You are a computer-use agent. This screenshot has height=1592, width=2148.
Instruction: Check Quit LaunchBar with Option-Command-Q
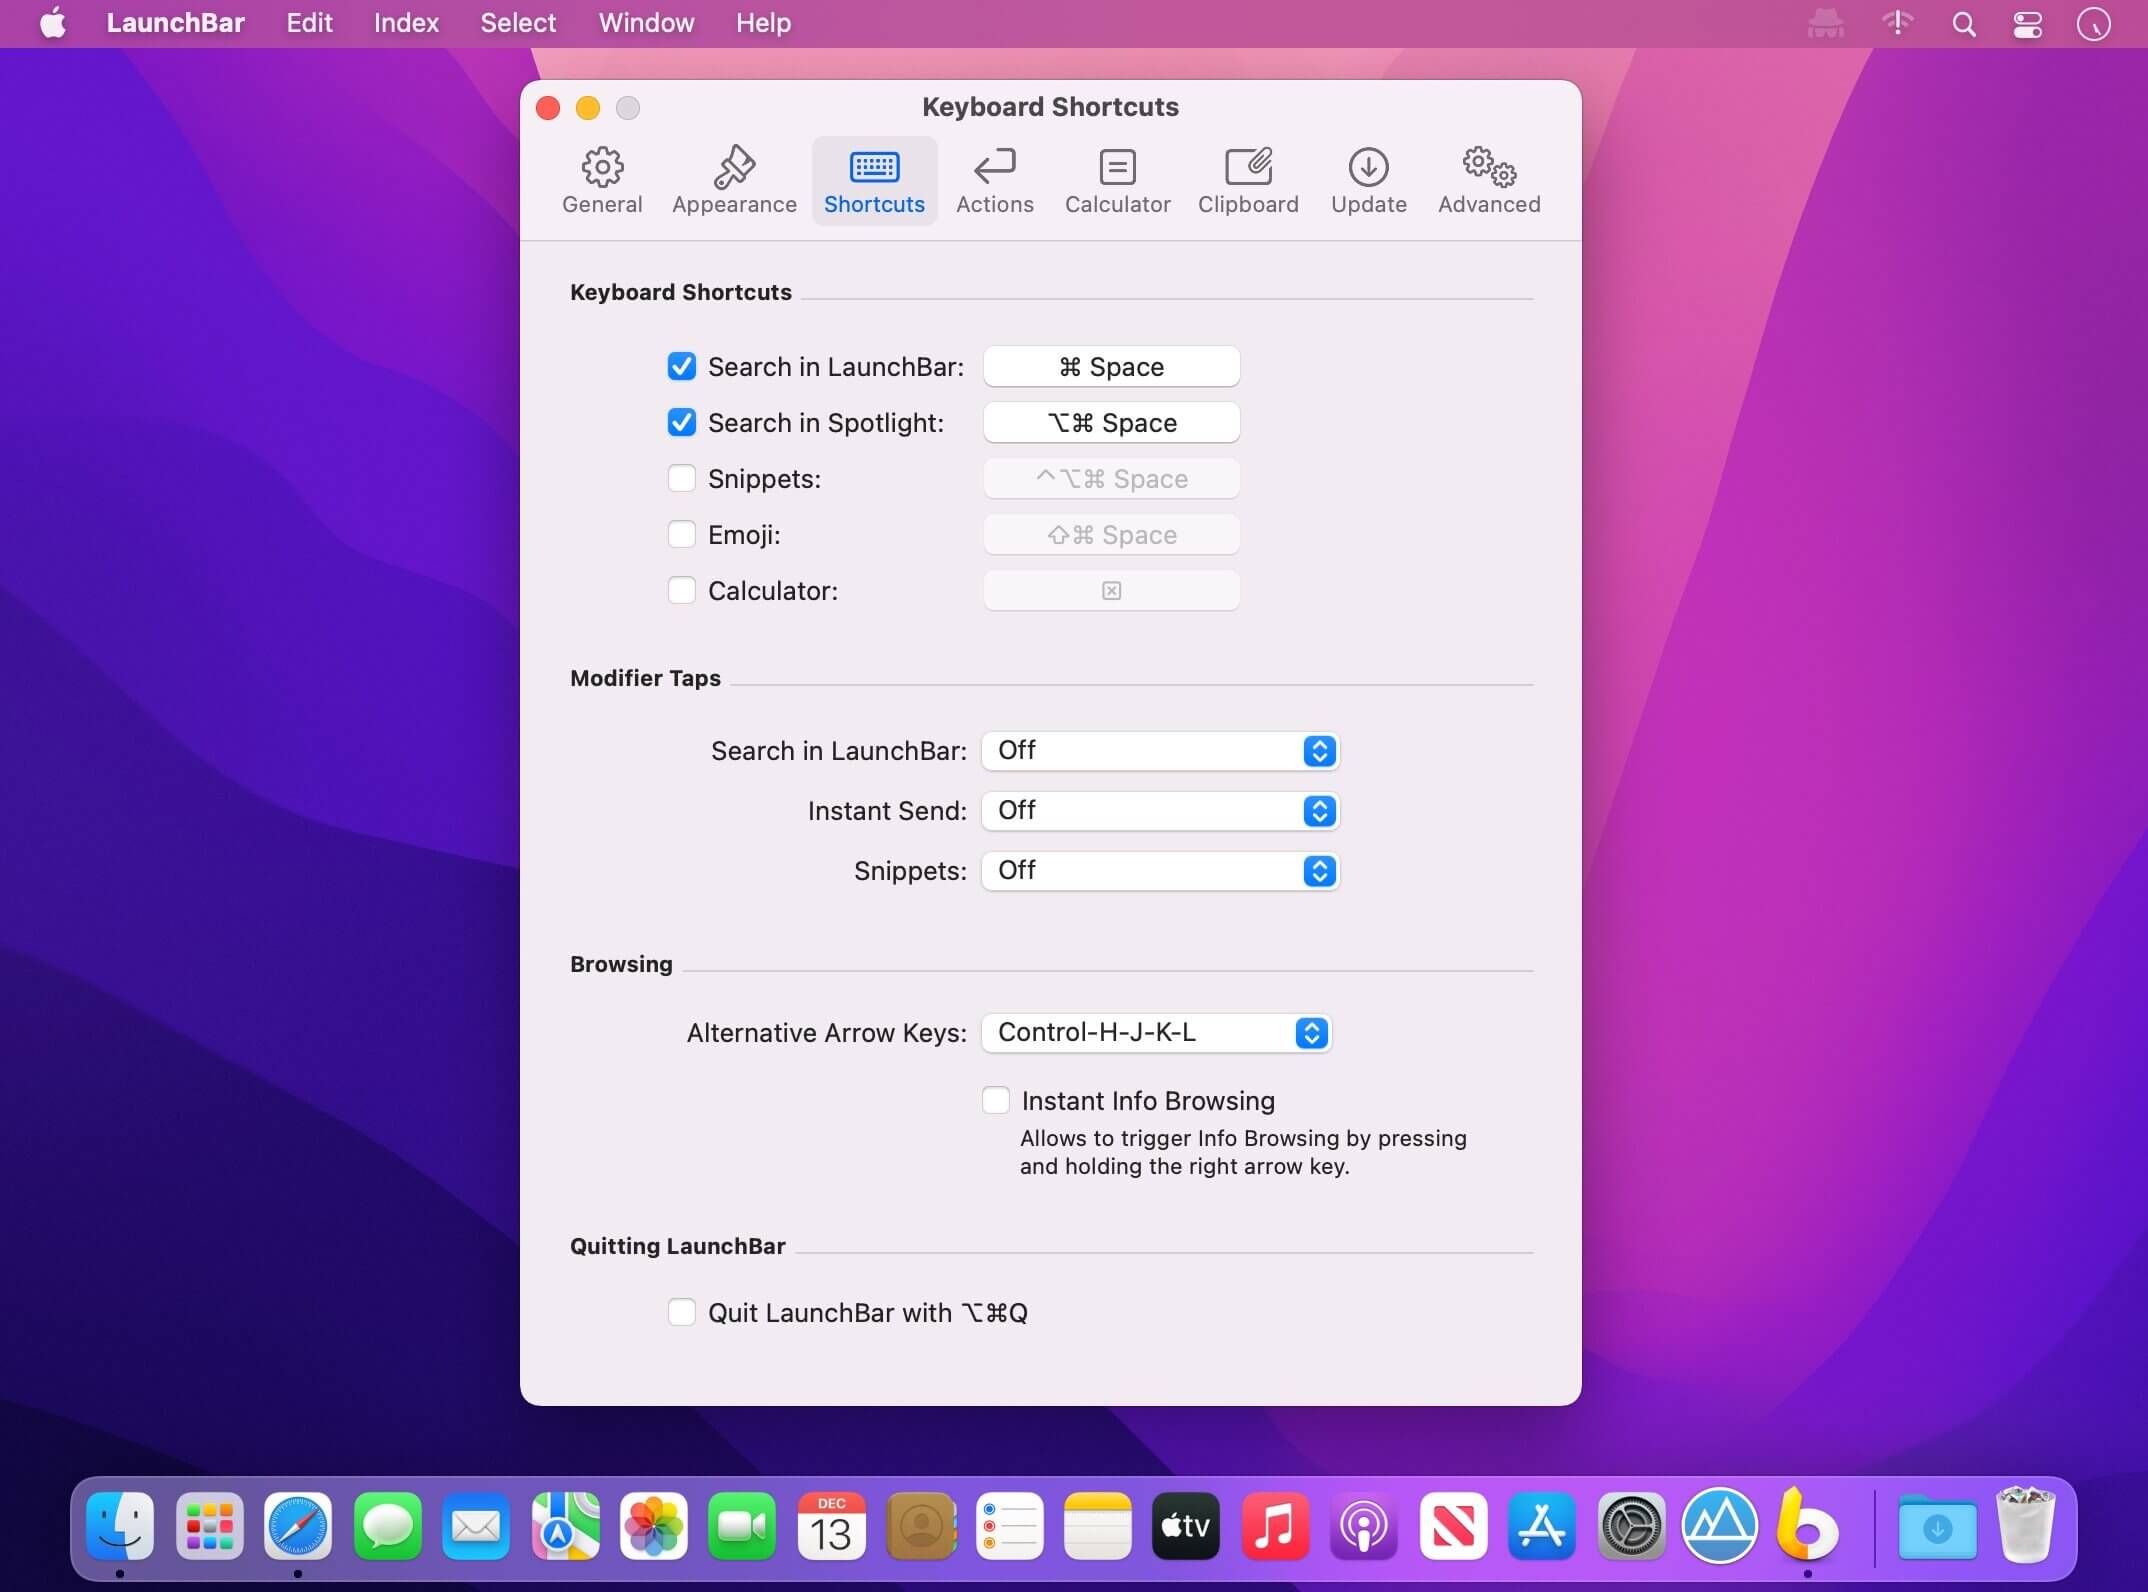click(682, 1313)
